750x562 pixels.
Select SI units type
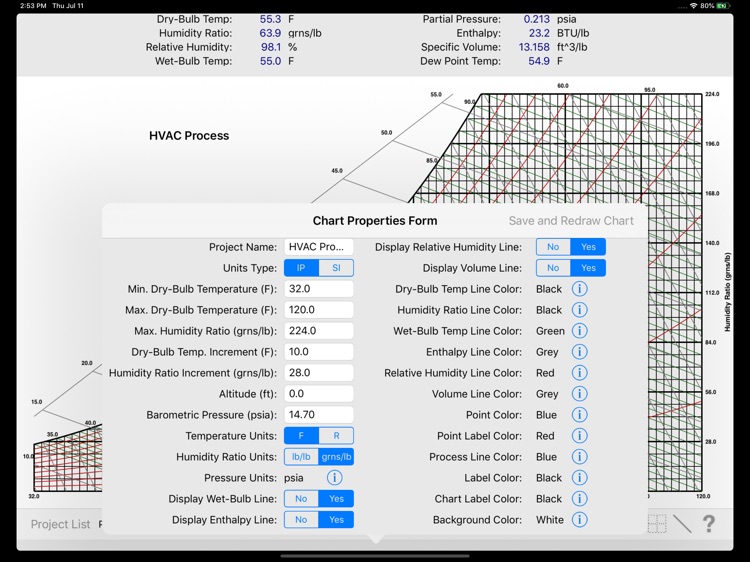(336, 268)
